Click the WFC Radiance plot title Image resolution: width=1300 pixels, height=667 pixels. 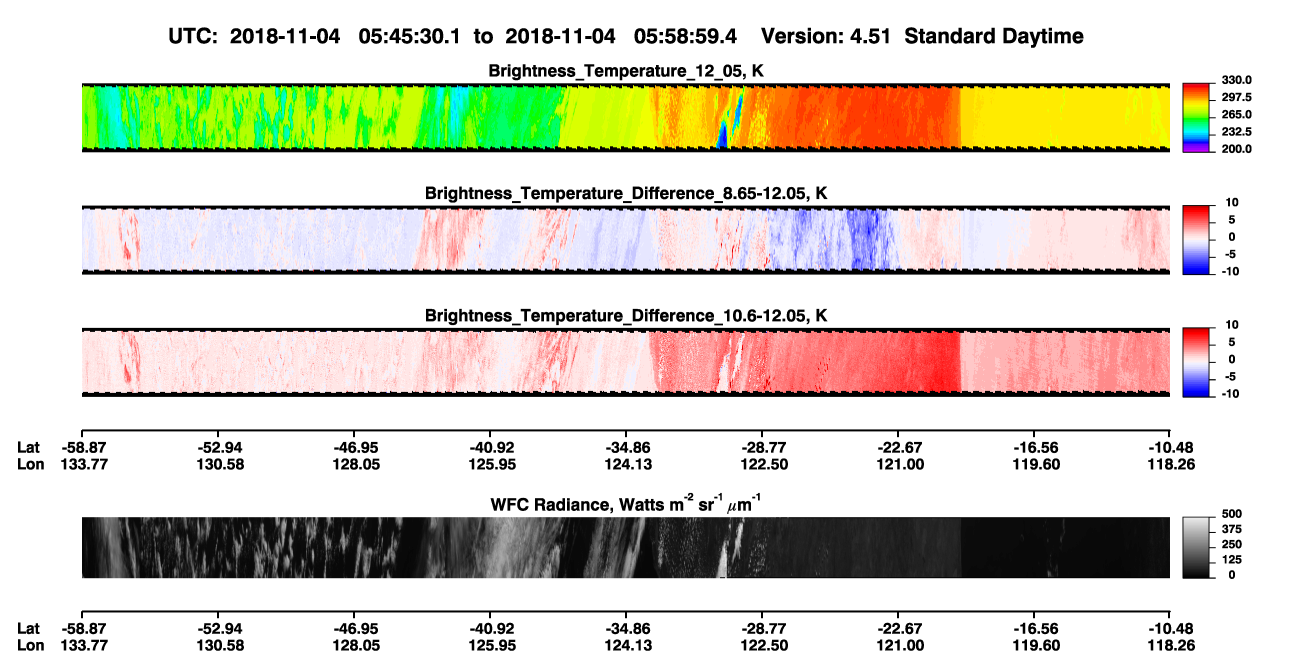pyautogui.click(x=626, y=503)
